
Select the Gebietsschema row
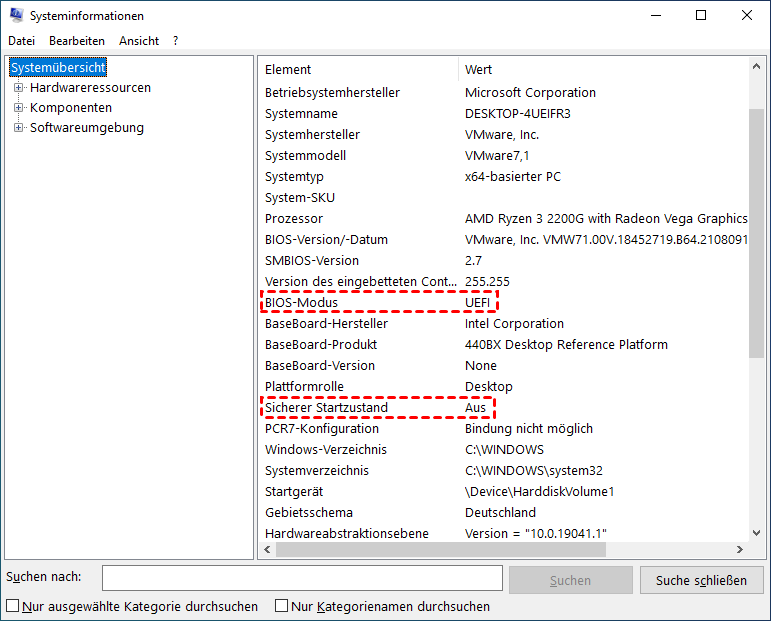[x=504, y=512]
